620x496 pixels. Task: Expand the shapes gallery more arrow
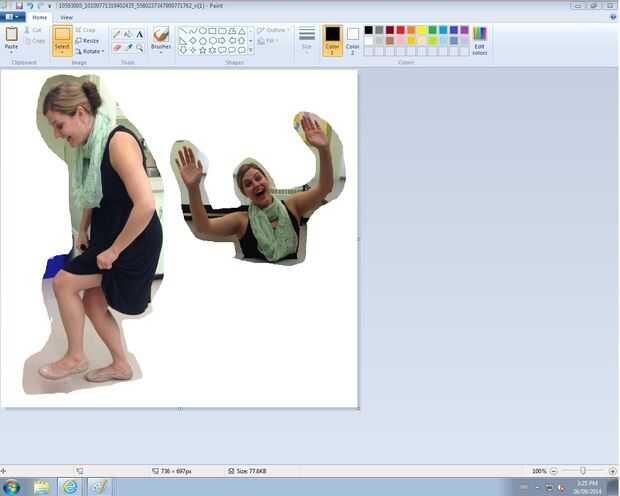[x=251, y=50]
